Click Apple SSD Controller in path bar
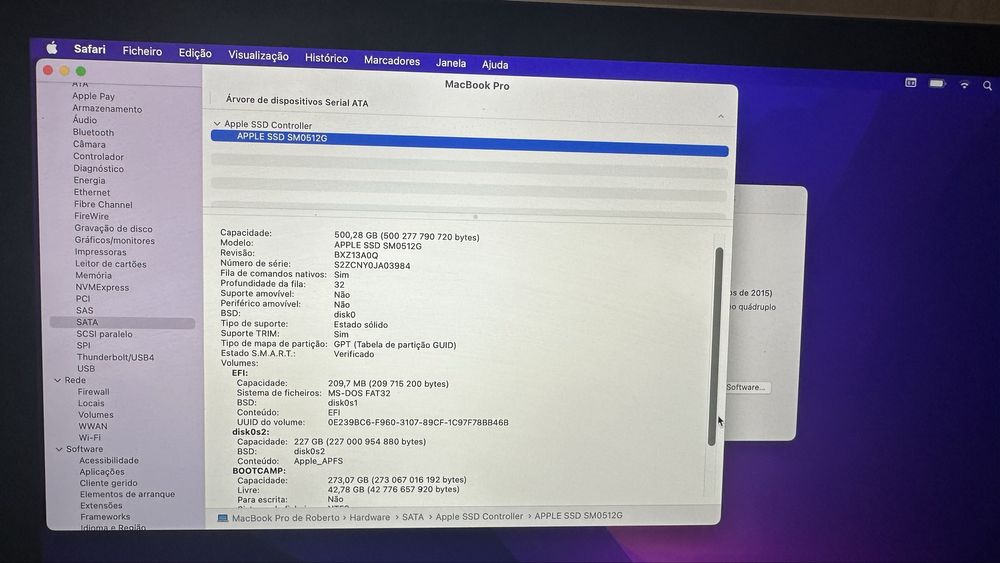This screenshot has height=563, width=1000. (x=479, y=516)
